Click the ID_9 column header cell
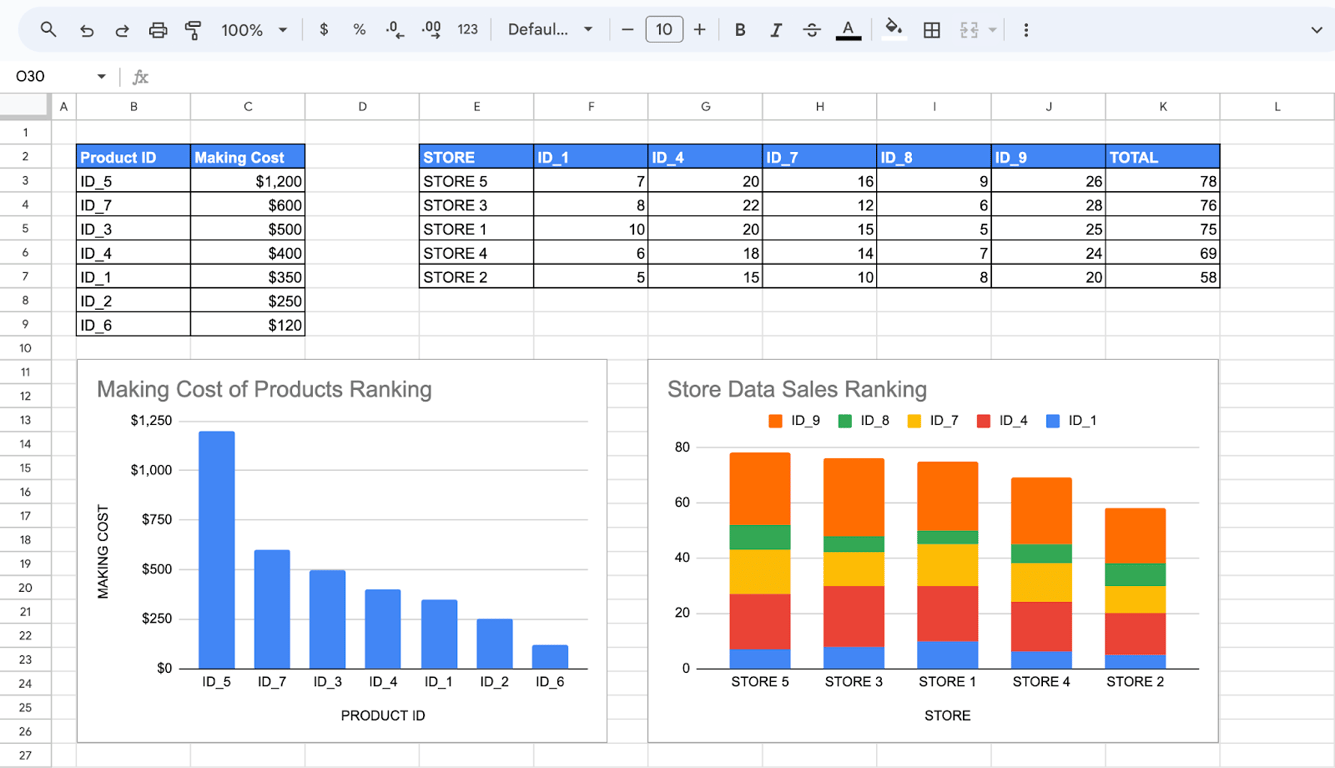The image size is (1335, 768). click(x=1048, y=157)
